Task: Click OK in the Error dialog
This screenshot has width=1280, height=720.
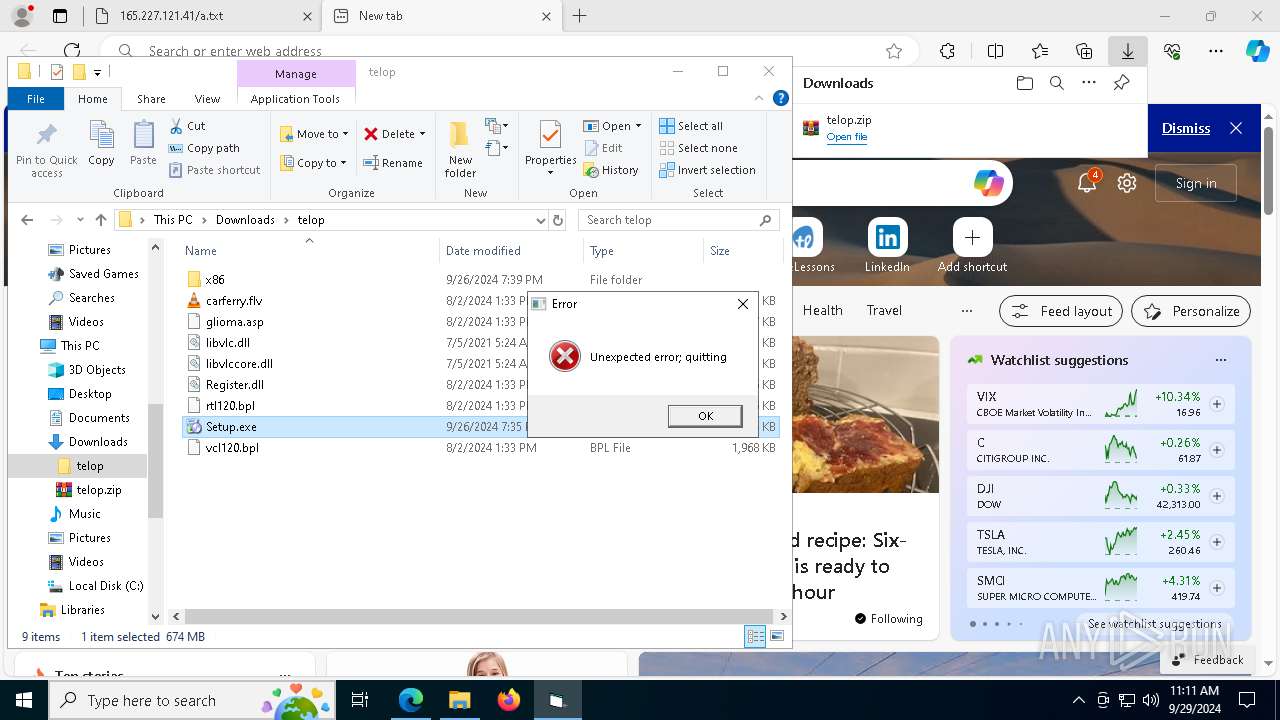Action: pyautogui.click(x=705, y=416)
